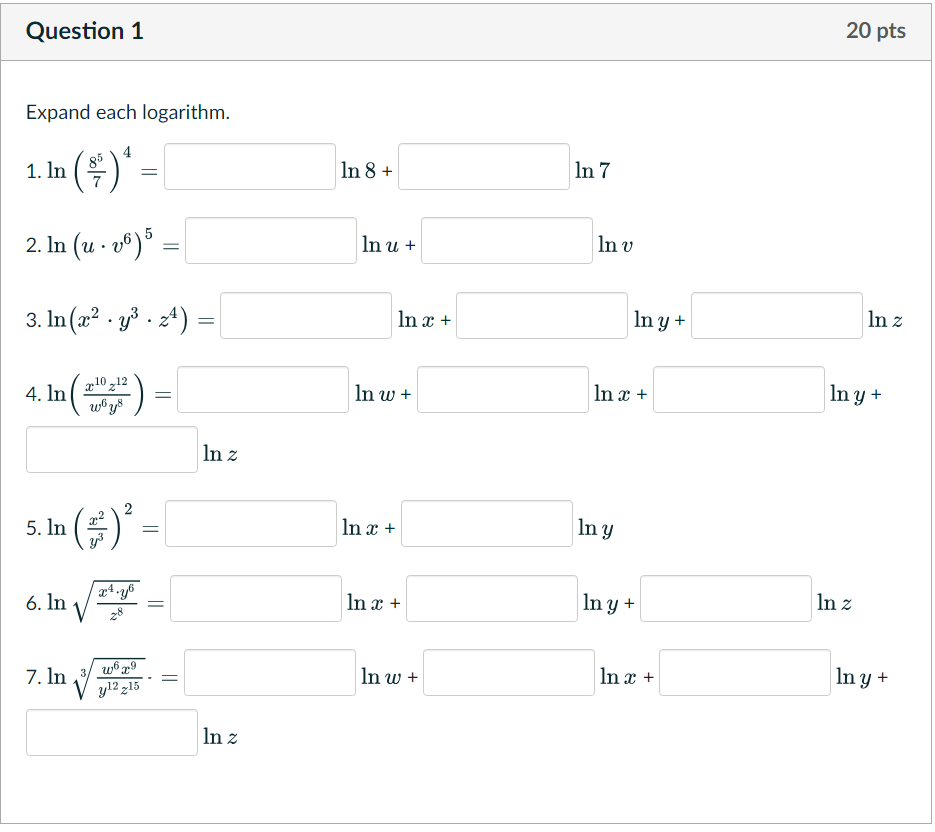The height and width of the screenshot is (832, 935).
Task: Focus the ln w coefficient box in problem 4
Action: tap(262, 389)
